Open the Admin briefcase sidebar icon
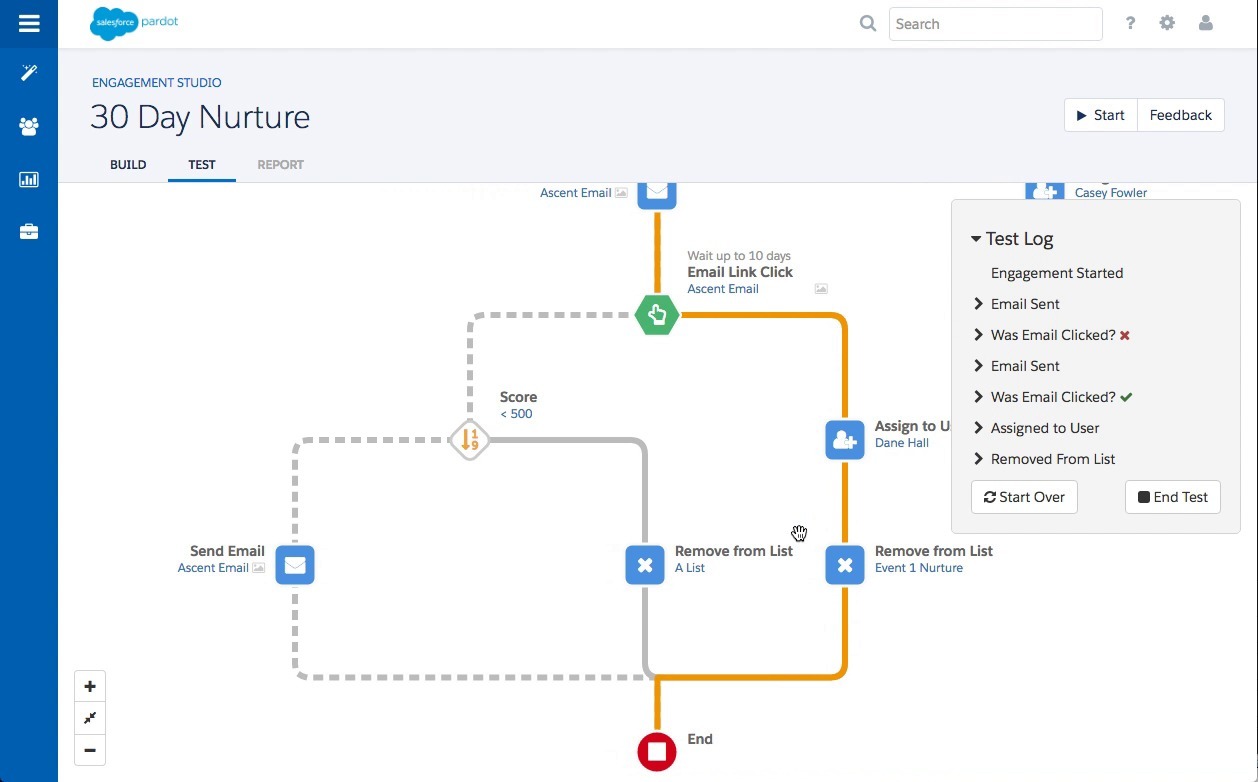 pos(29,232)
